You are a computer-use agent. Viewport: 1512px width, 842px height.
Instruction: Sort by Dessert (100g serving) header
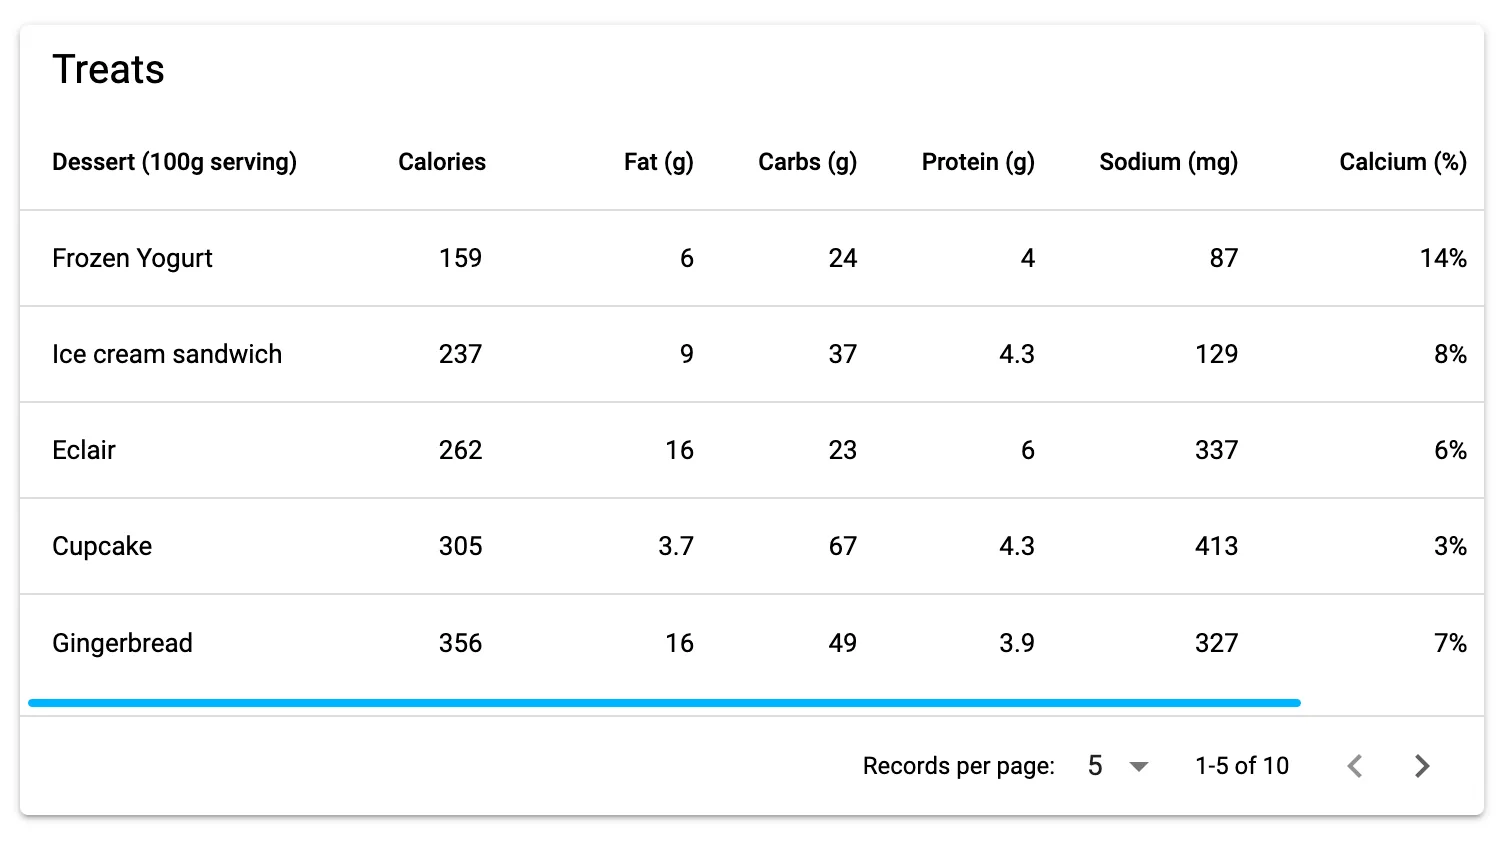(174, 162)
